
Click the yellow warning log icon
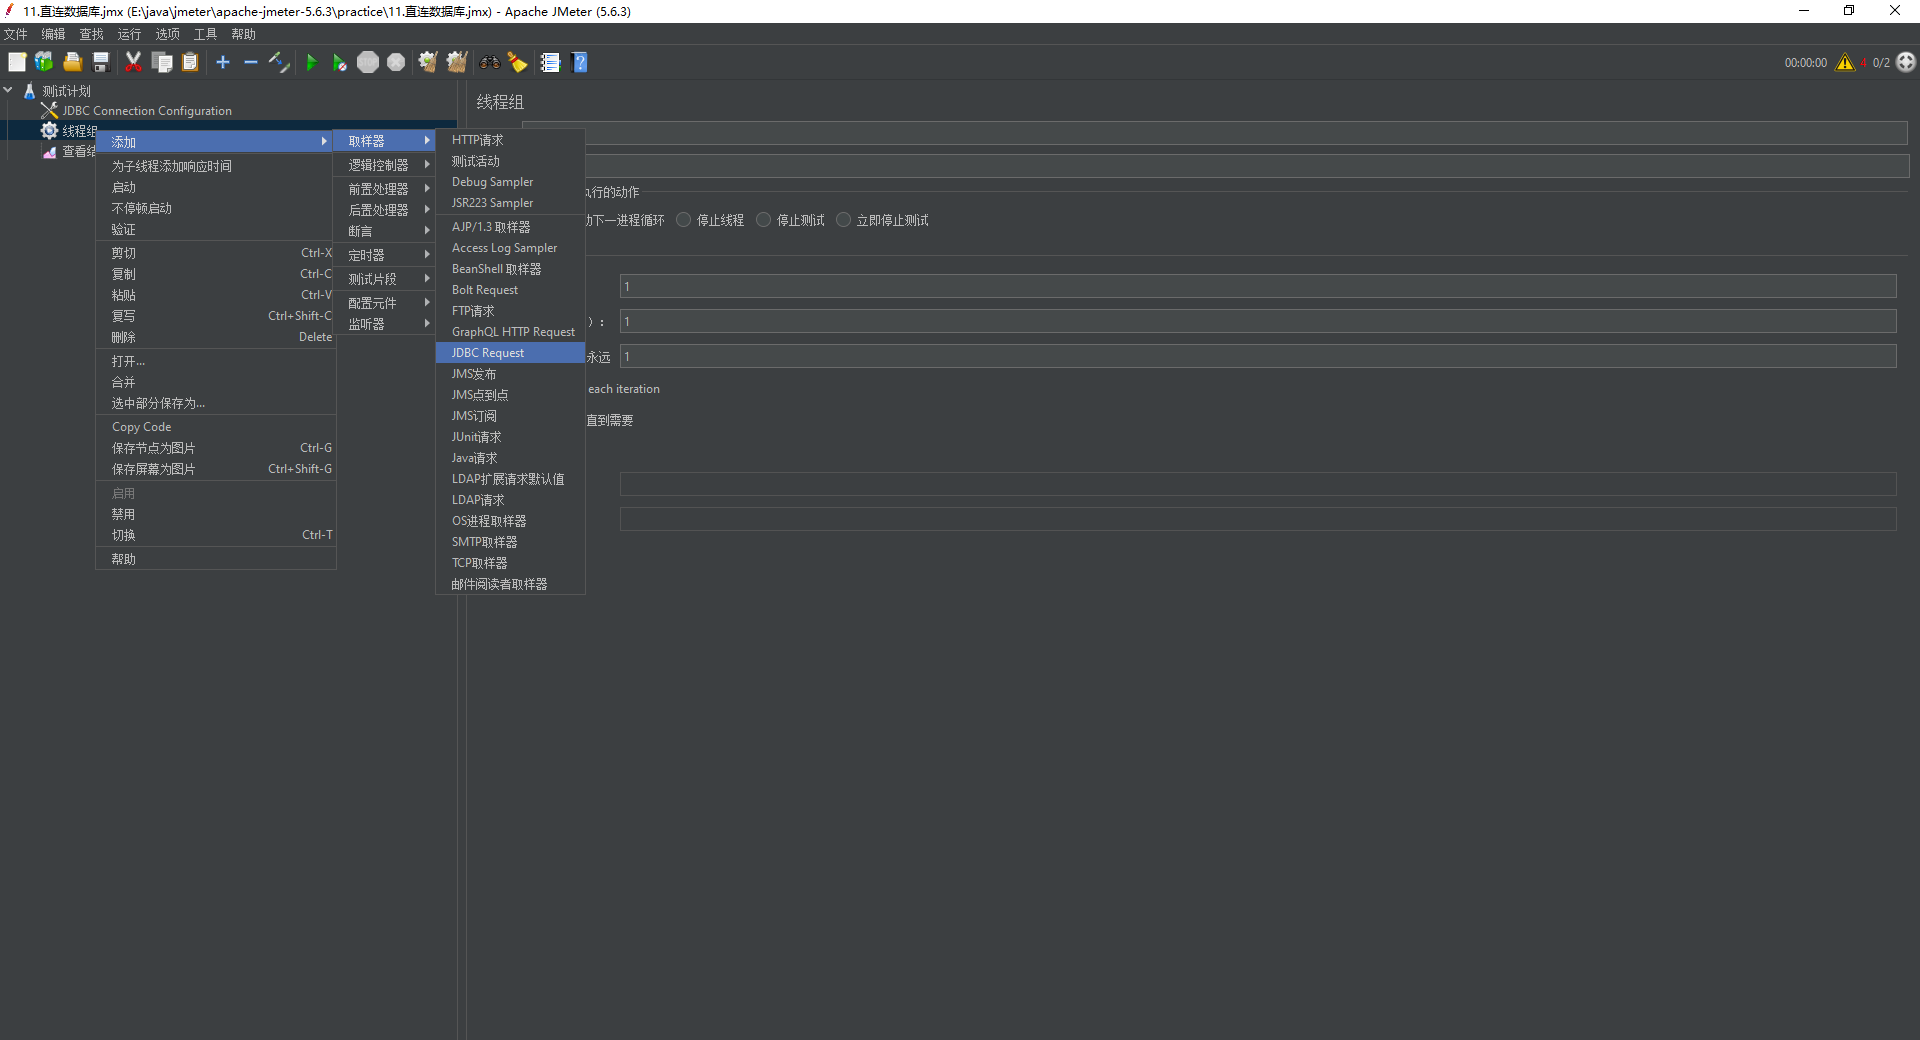(1845, 62)
